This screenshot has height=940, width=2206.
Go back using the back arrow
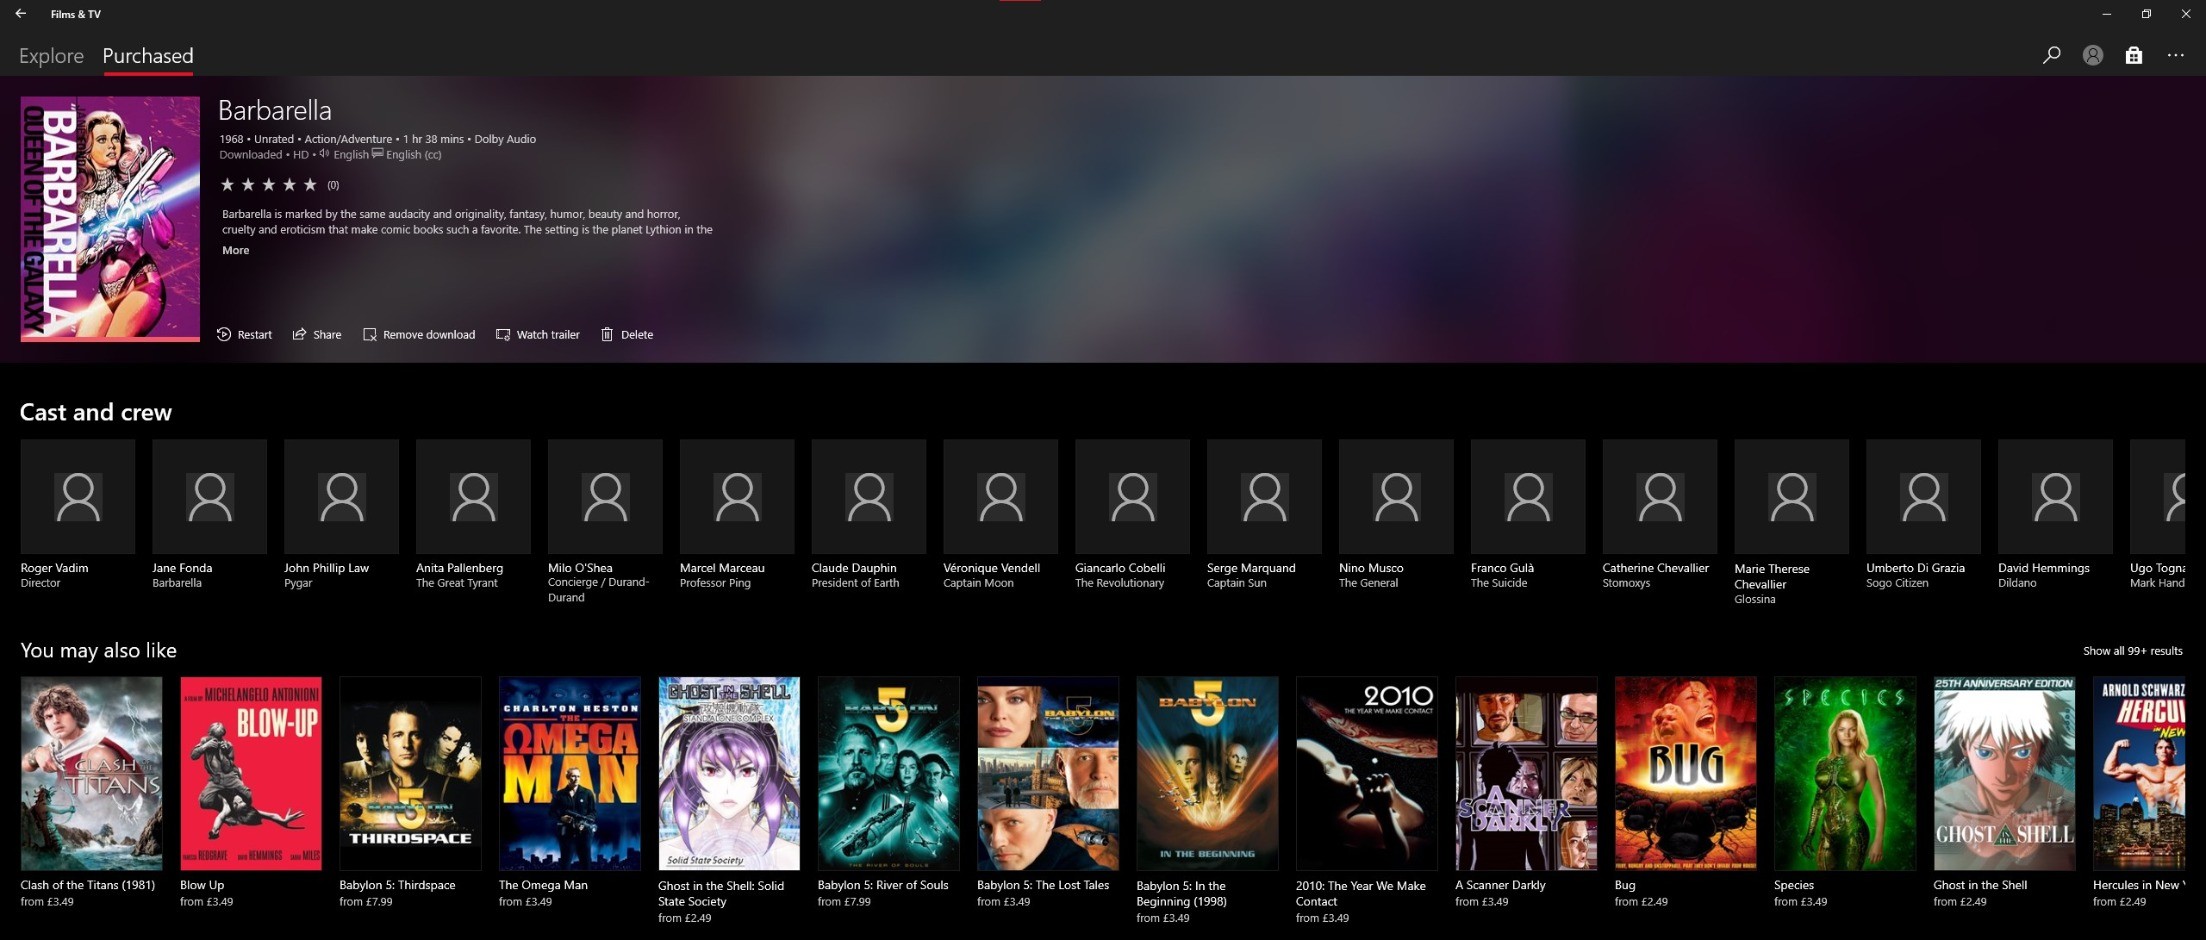[x=21, y=14]
